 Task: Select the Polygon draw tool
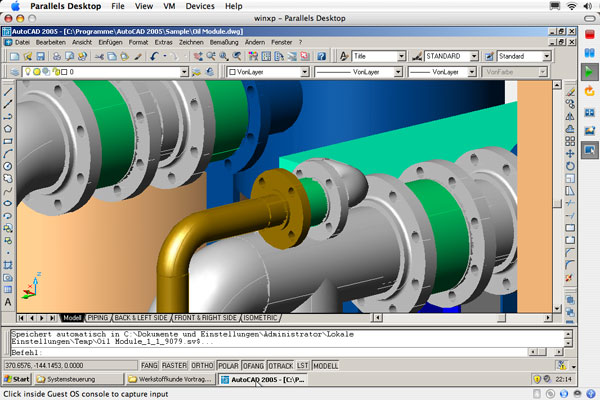(x=8, y=129)
